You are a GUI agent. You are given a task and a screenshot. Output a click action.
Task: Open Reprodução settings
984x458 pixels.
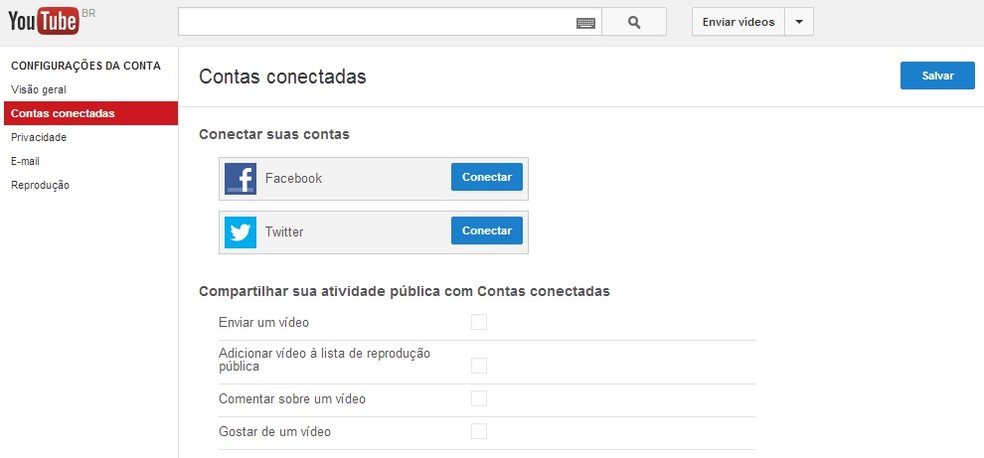(x=40, y=185)
